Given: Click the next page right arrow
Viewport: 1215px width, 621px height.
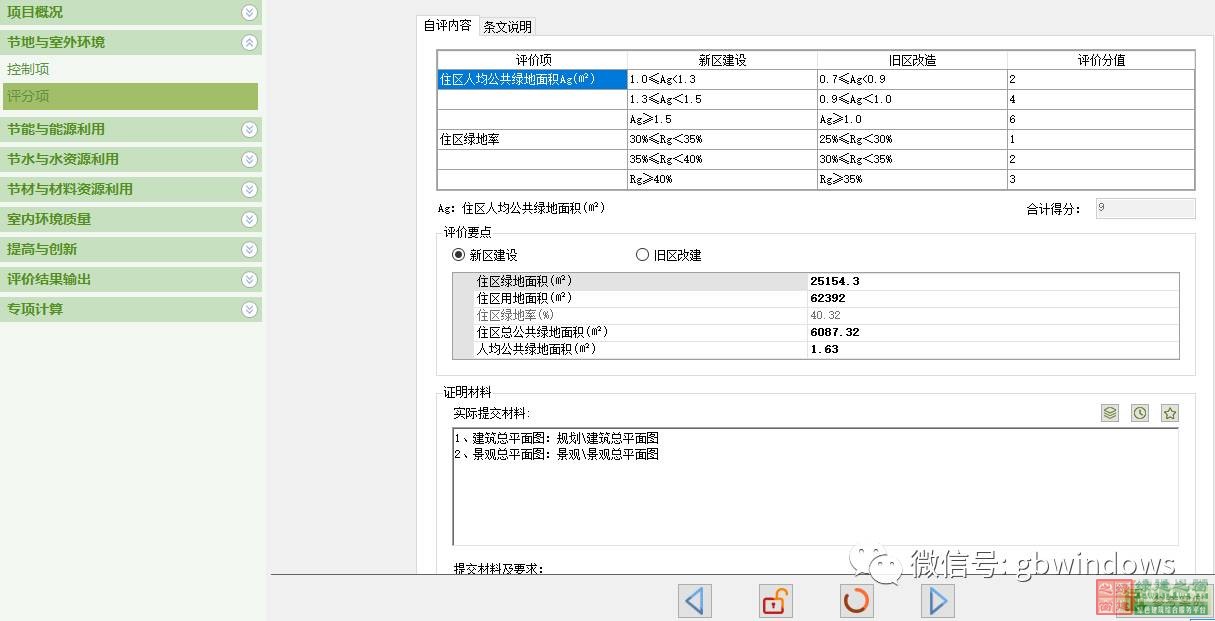Looking at the screenshot, I should (938, 600).
